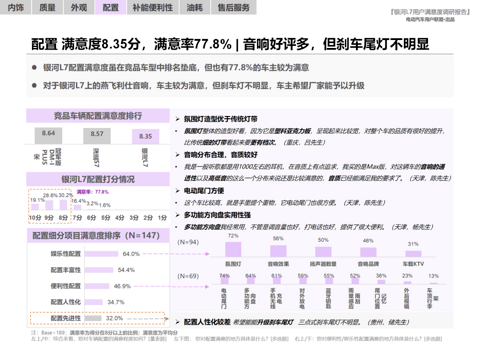
Task: Click the 娱乐性配置 64.0% bar
Action: tap(101, 254)
